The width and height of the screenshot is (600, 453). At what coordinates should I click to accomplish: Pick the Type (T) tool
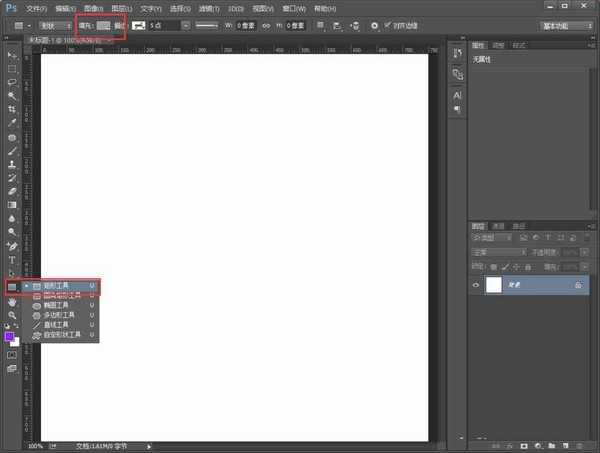pos(12,259)
